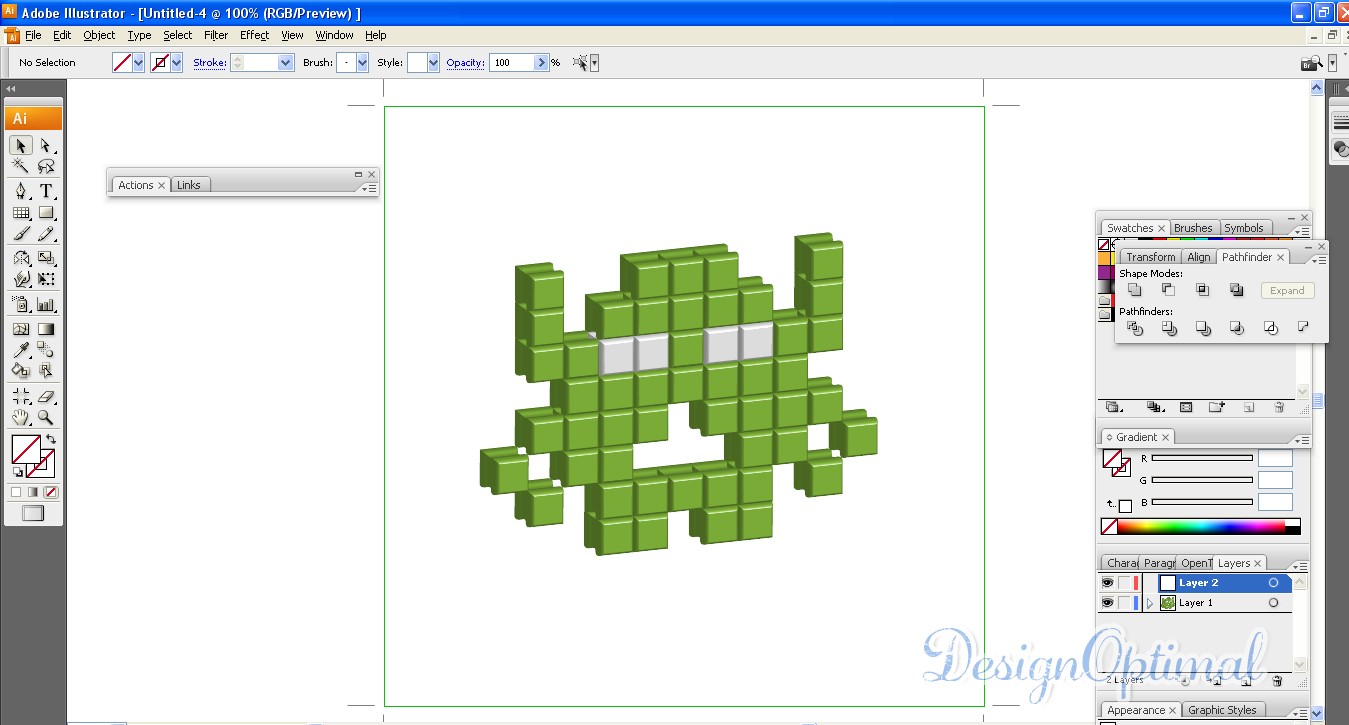Select the Type tool
This screenshot has width=1349, height=725.
pyautogui.click(x=46, y=191)
